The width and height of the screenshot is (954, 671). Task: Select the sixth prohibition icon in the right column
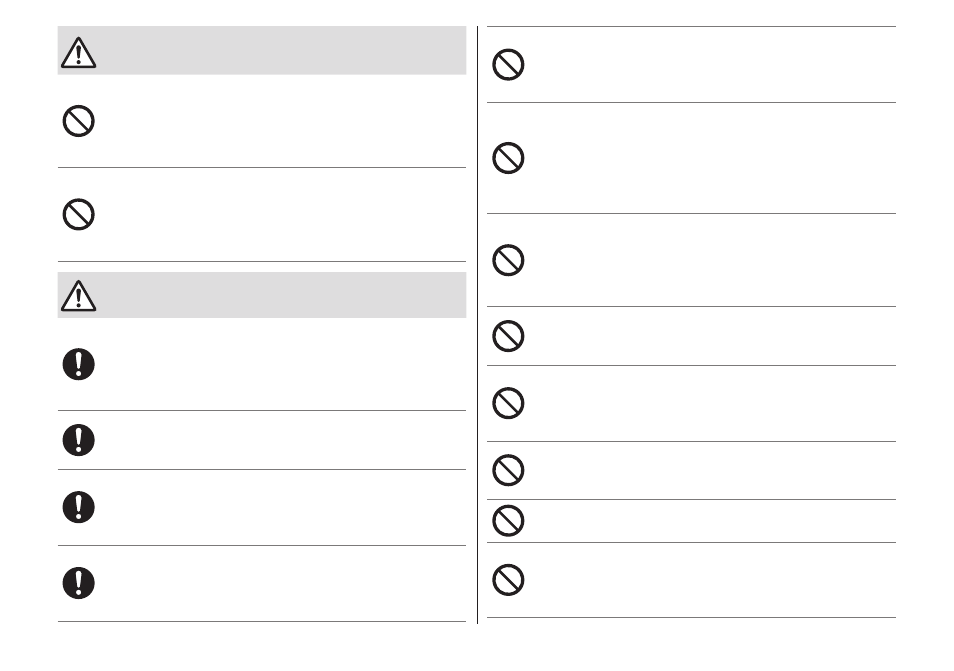(x=508, y=470)
